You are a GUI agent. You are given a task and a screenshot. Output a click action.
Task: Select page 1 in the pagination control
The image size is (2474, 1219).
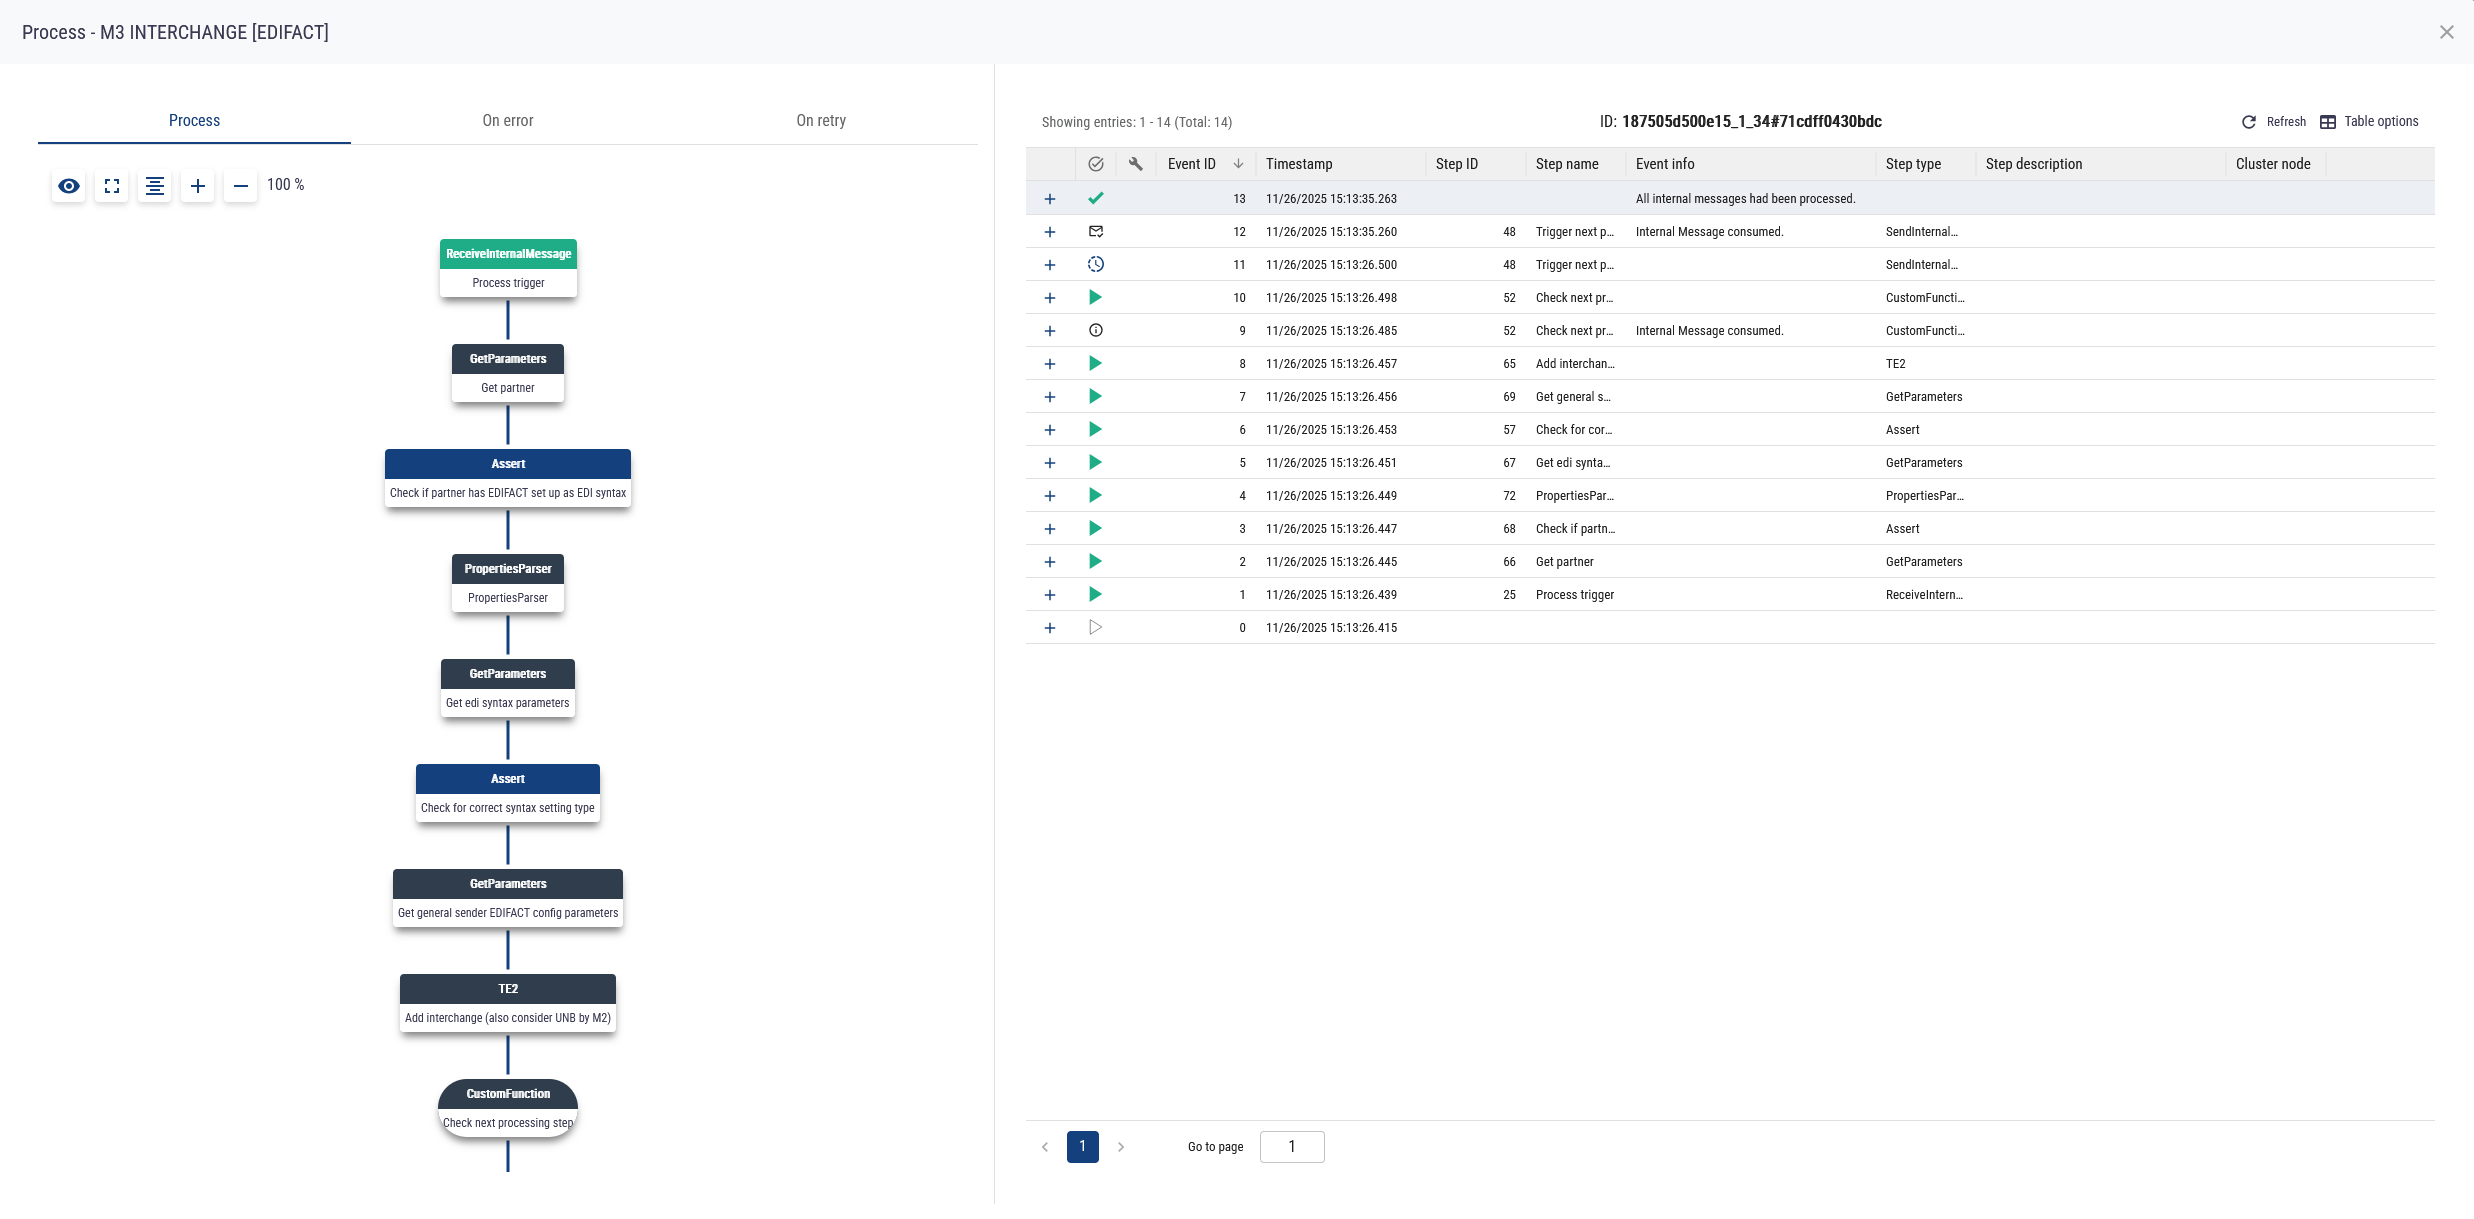(1082, 1147)
